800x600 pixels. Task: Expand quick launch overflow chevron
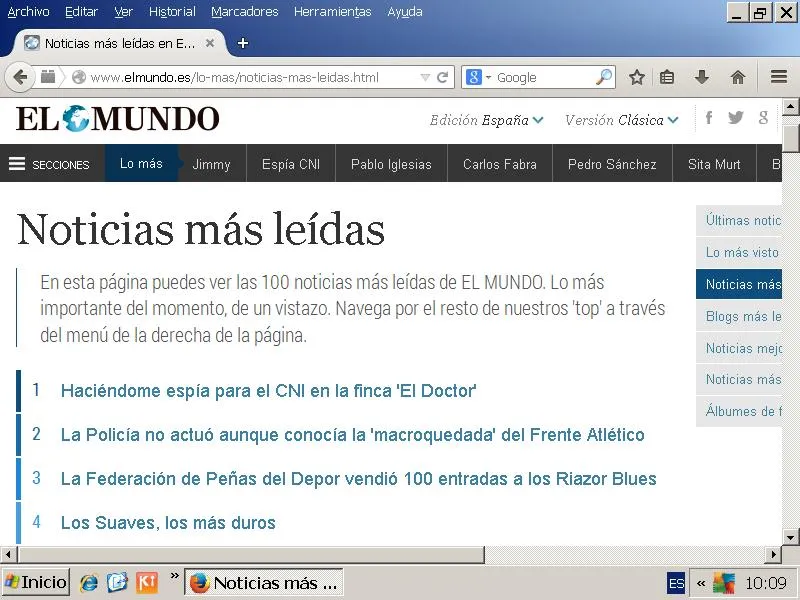[174, 576]
